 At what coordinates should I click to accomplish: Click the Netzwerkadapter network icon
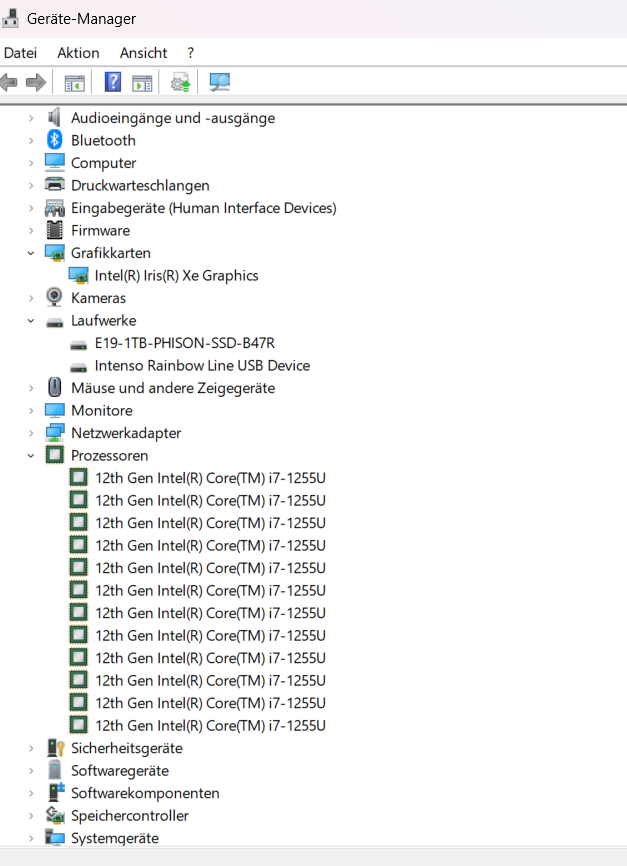55,433
